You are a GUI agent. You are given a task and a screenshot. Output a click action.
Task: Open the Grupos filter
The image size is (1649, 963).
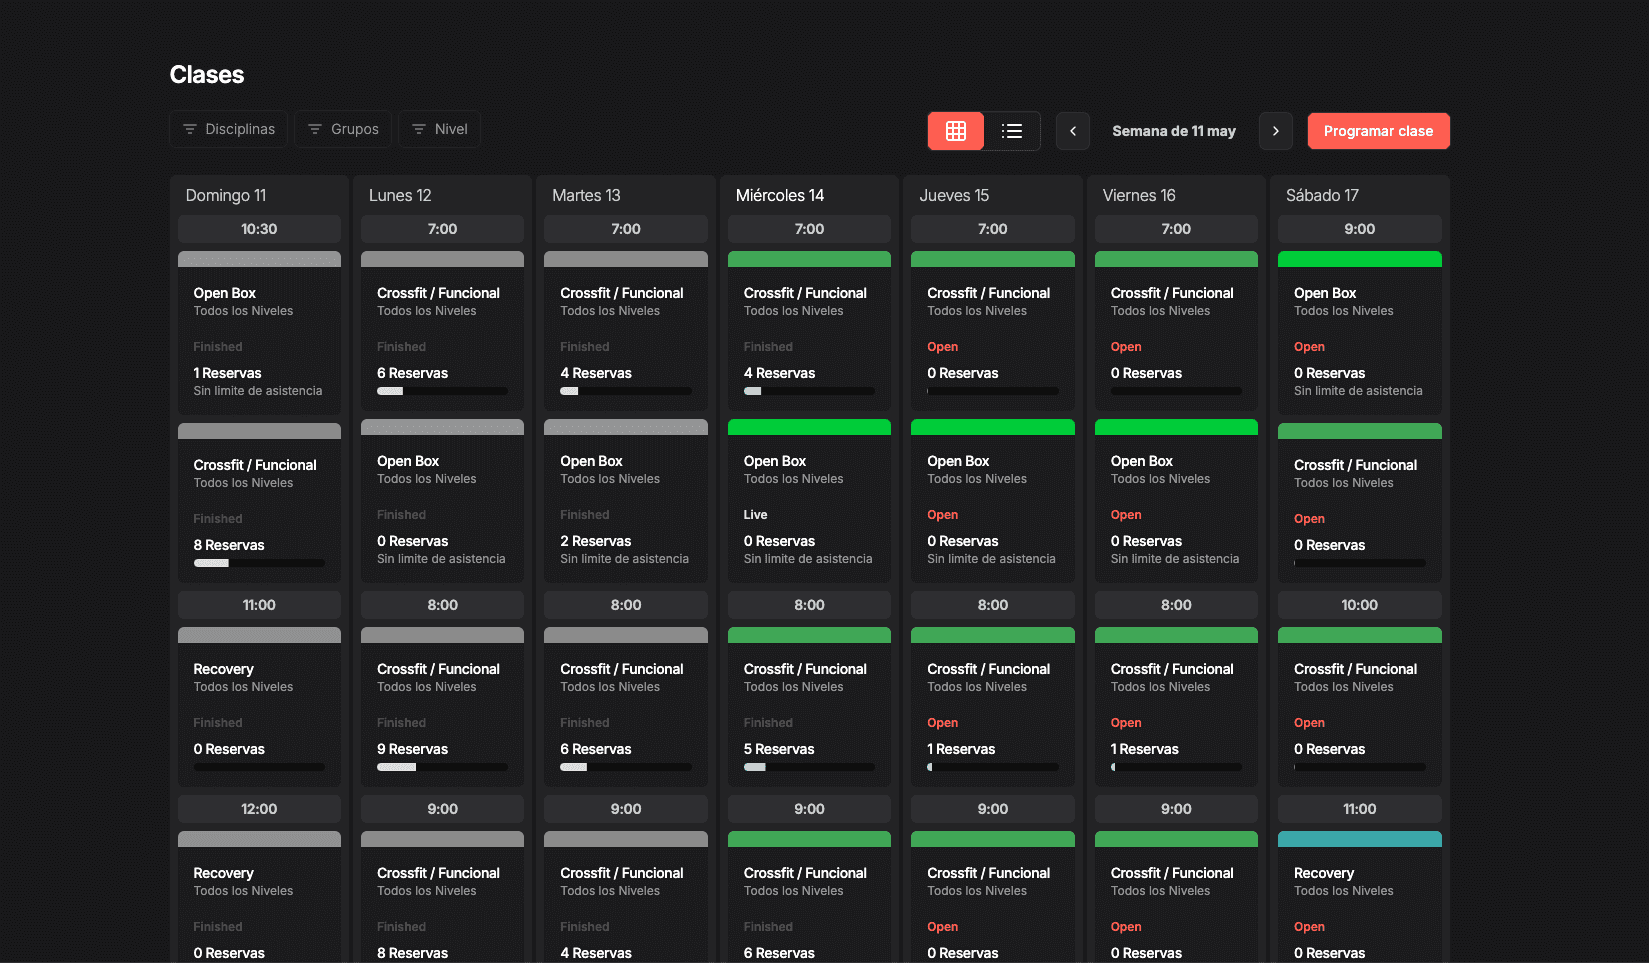[343, 129]
